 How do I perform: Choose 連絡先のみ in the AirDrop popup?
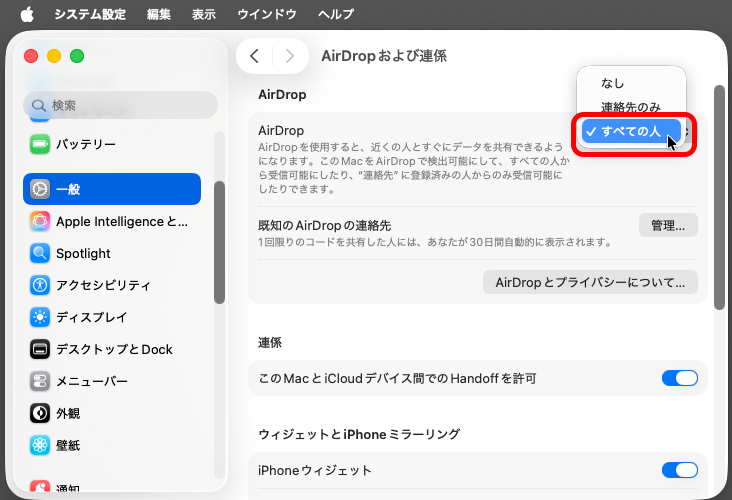(x=631, y=107)
